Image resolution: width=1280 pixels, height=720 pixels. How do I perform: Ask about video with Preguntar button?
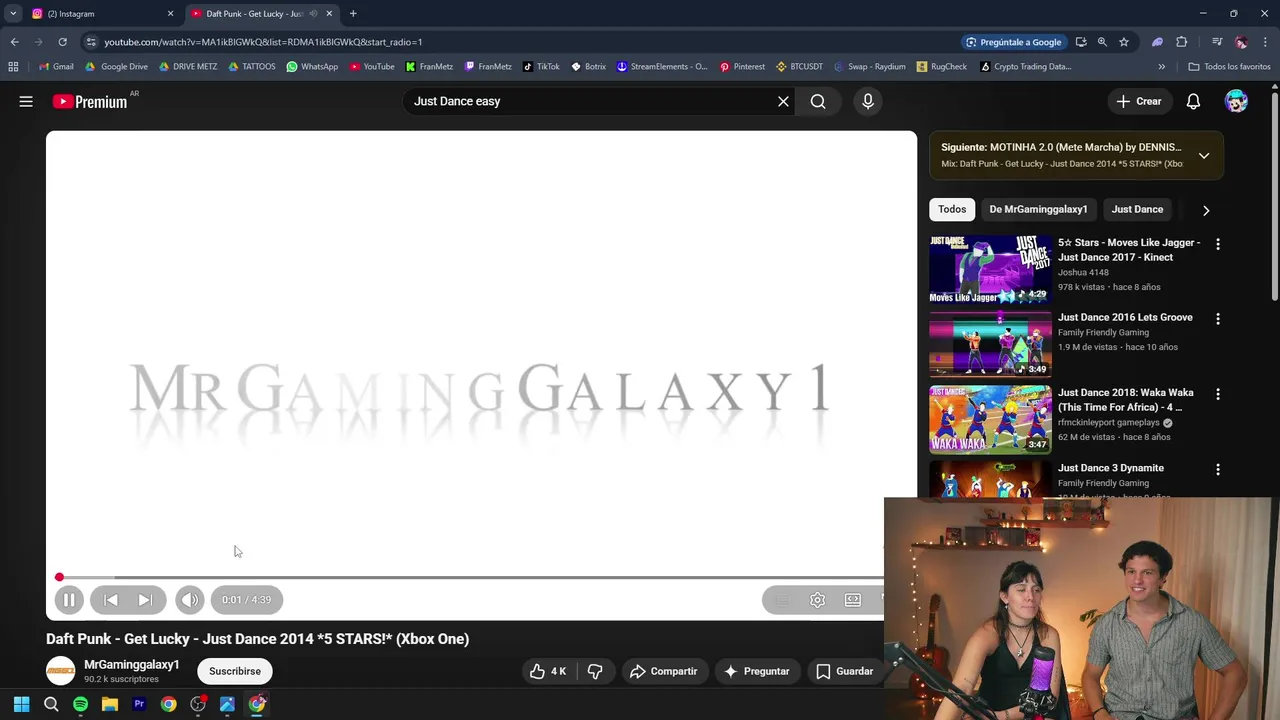point(756,671)
